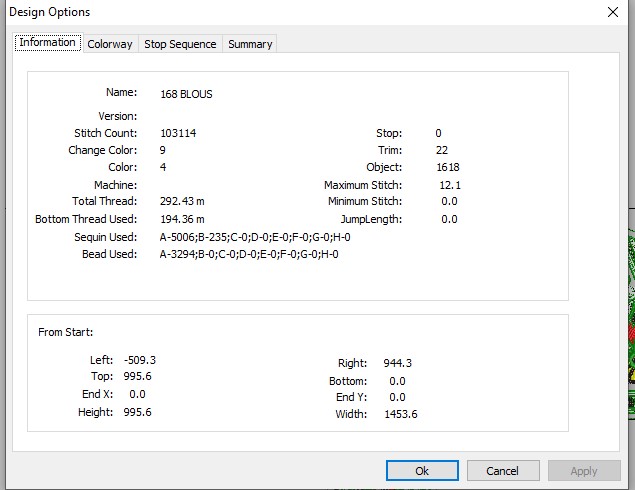
Task: Click the Bottom Thread Used value 194.36 m
Action: point(182,219)
